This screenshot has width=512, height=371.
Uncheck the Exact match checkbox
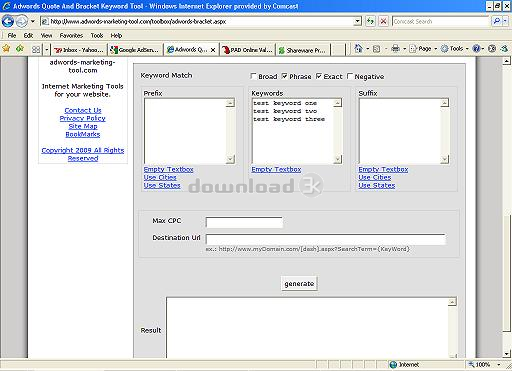coord(319,76)
